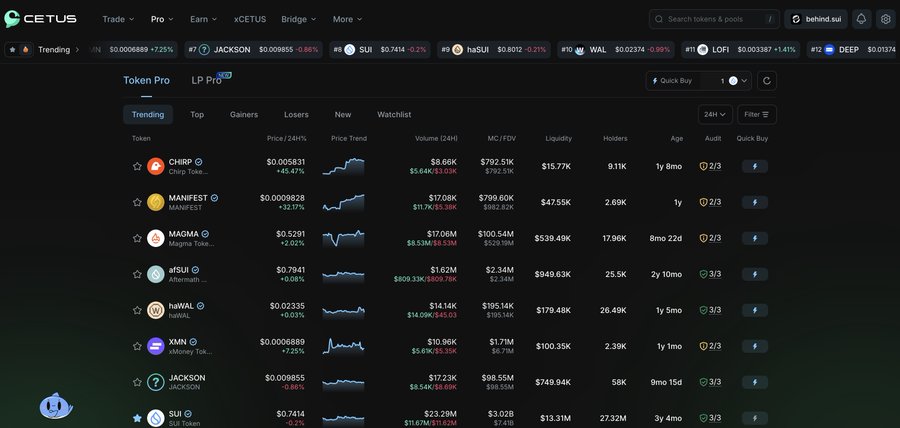The width and height of the screenshot is (900, 428).
Task: Quick buy CHIRP with lightning button
Action: pyautogui.click(x=755, y=166)
